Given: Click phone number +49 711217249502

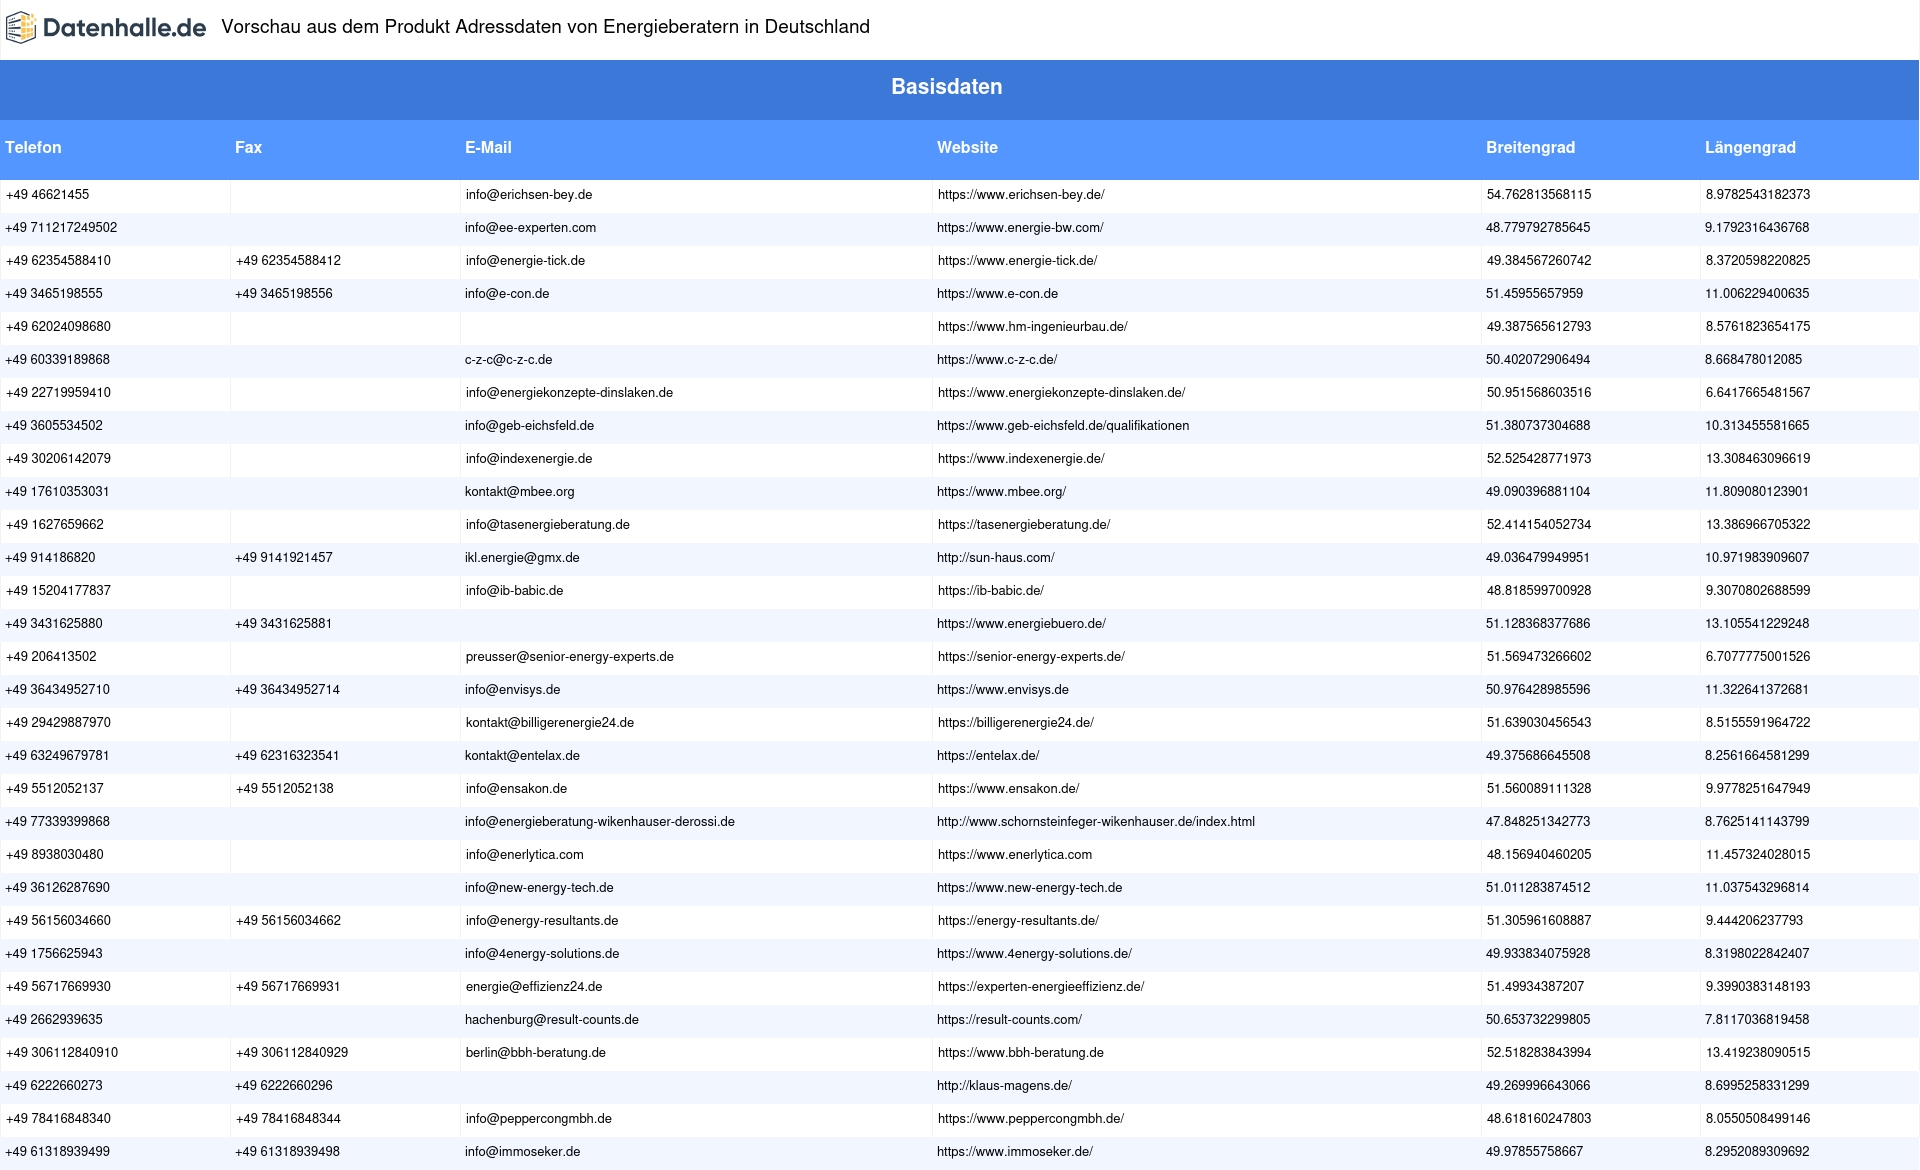Looking at the screenshot, I should [x=61, y=228].
